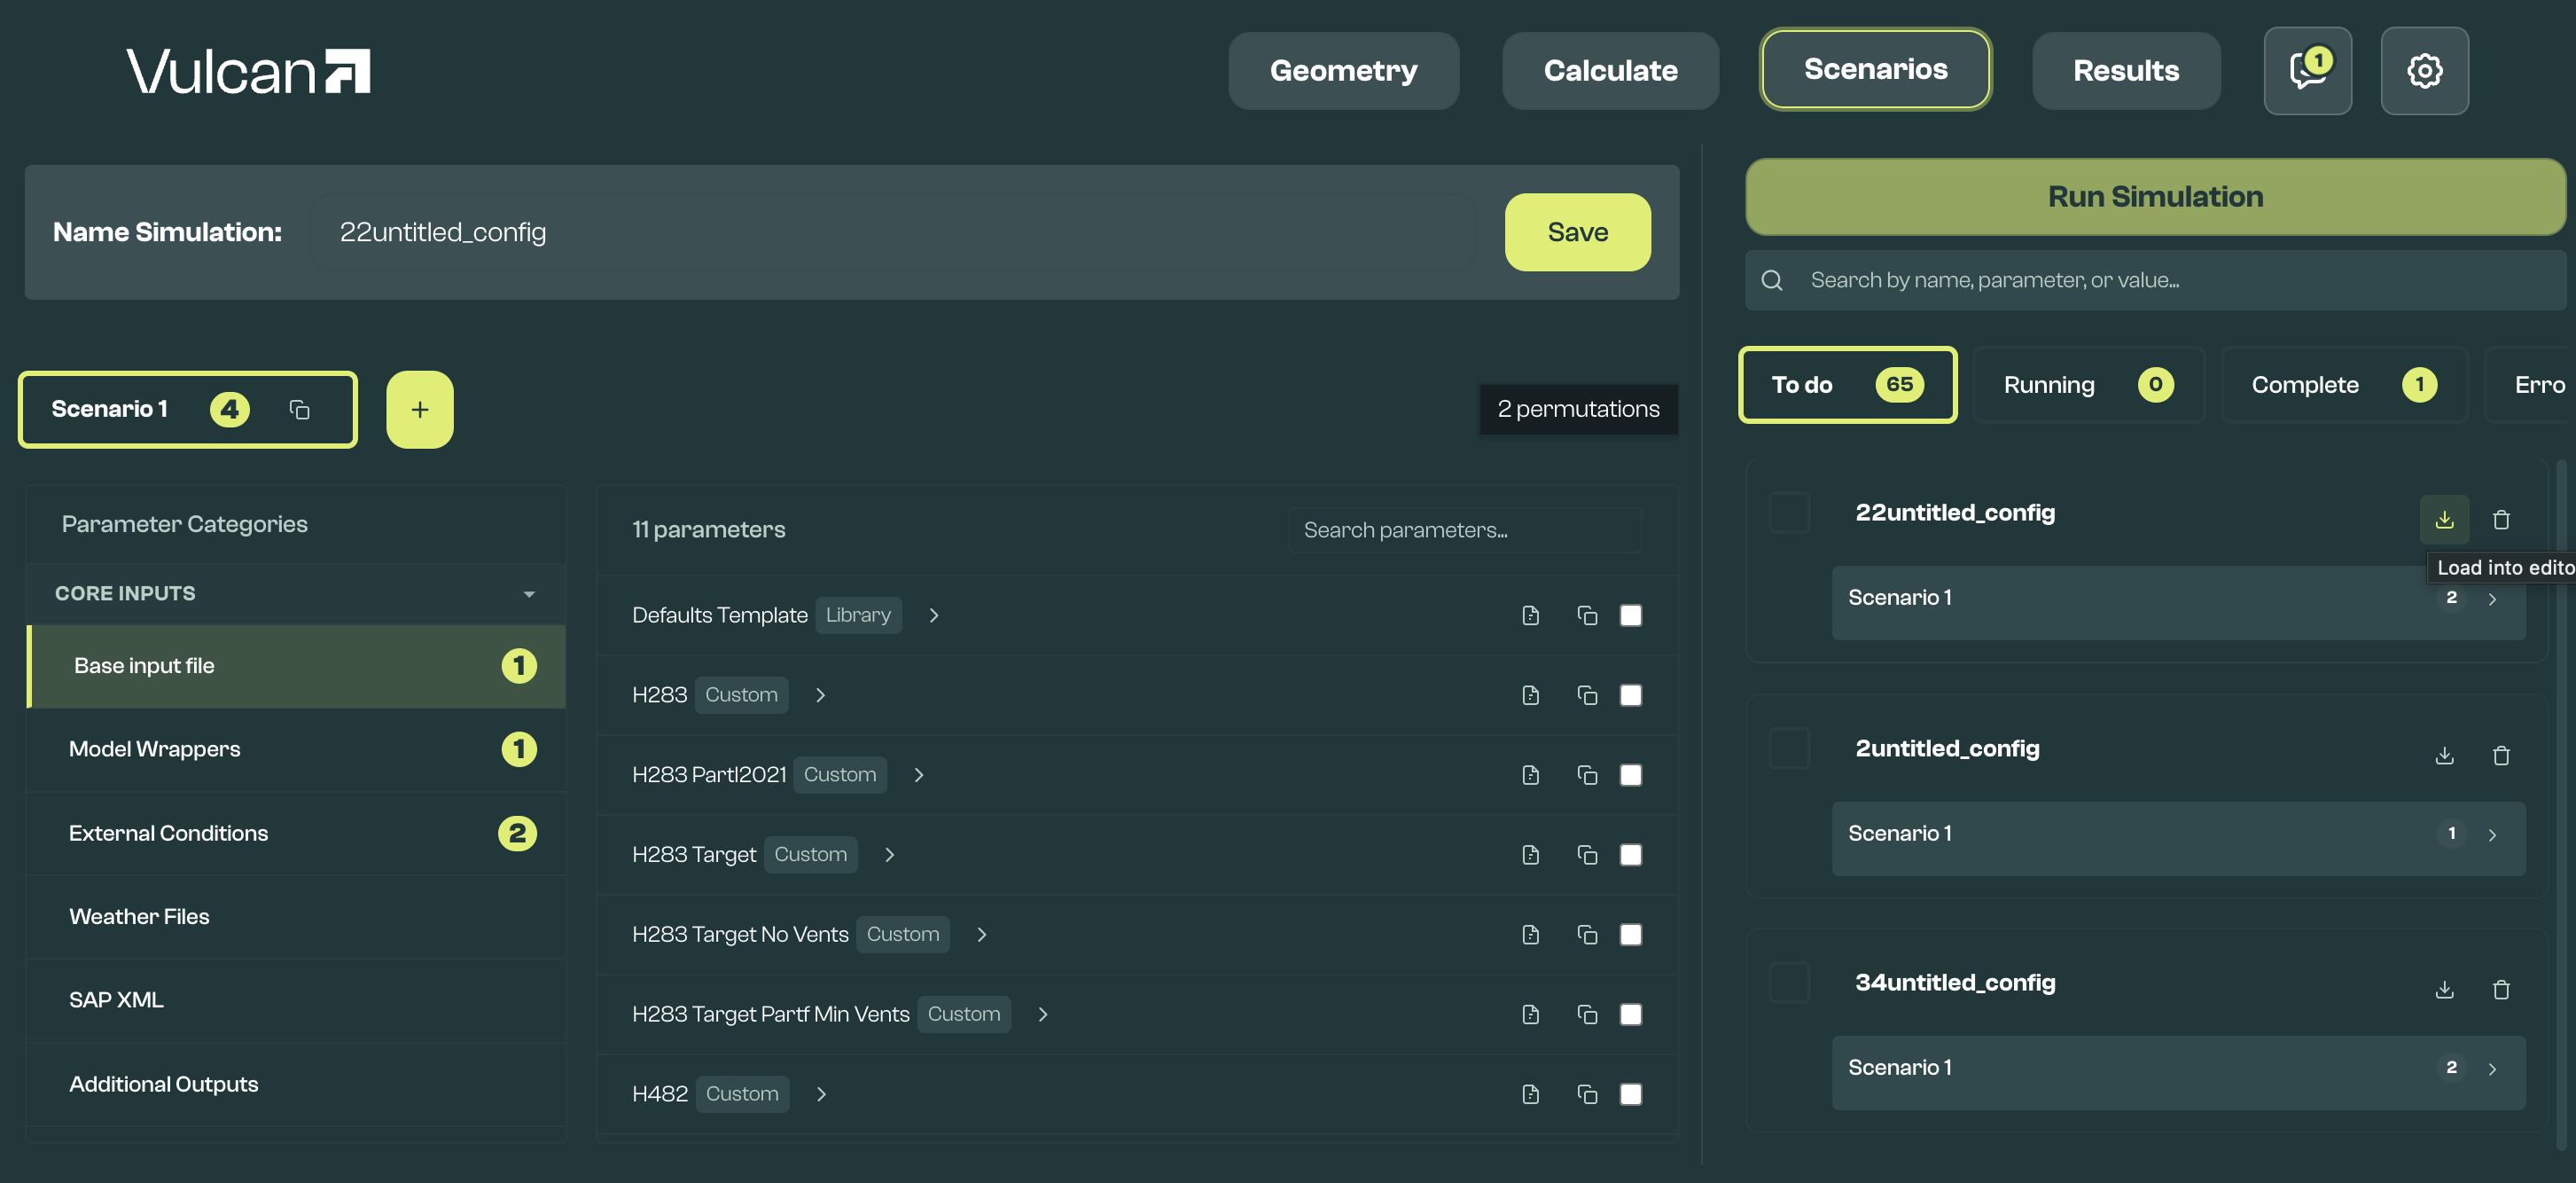This screenshot has height=1183, width=2576.
Task: Load 22untitled_config into editor
Action: (x=2444, y=519)
